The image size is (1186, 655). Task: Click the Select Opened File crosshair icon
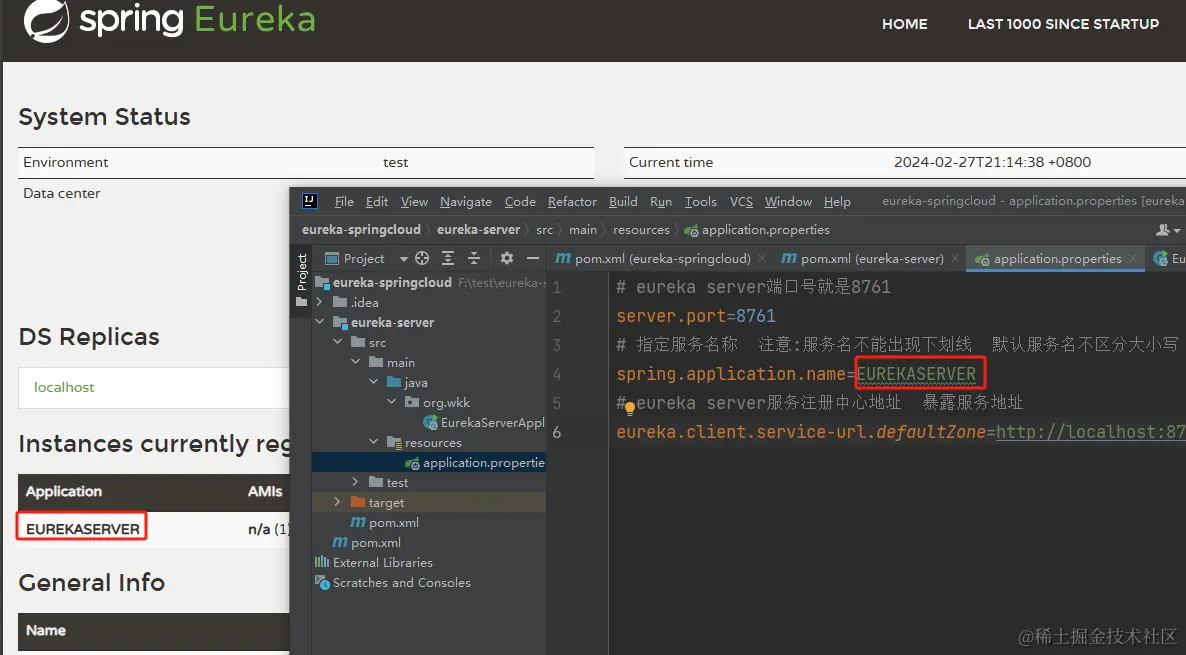tap(422, 259)
